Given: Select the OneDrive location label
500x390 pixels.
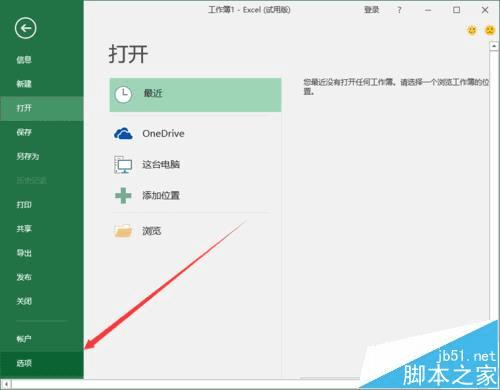Looking at the screenshot, I should click(x=163, y=134).
